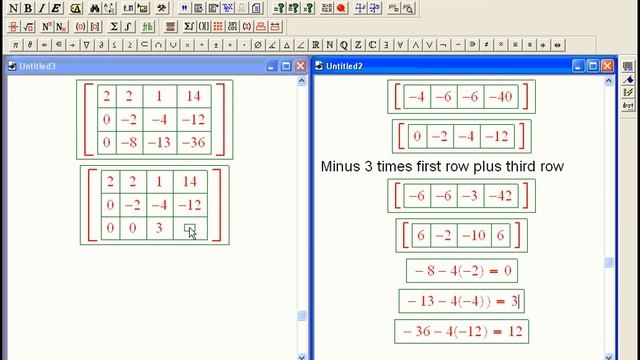This screenshot has width=640, height=360.
Task: Click -40 cell in Untitled2 top row
Action: click(501, 97)
